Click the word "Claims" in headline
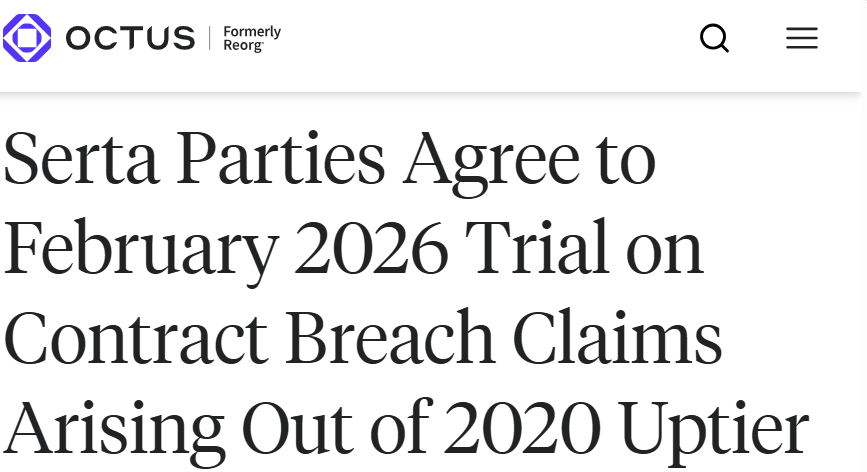 click(x=617, y=337)
